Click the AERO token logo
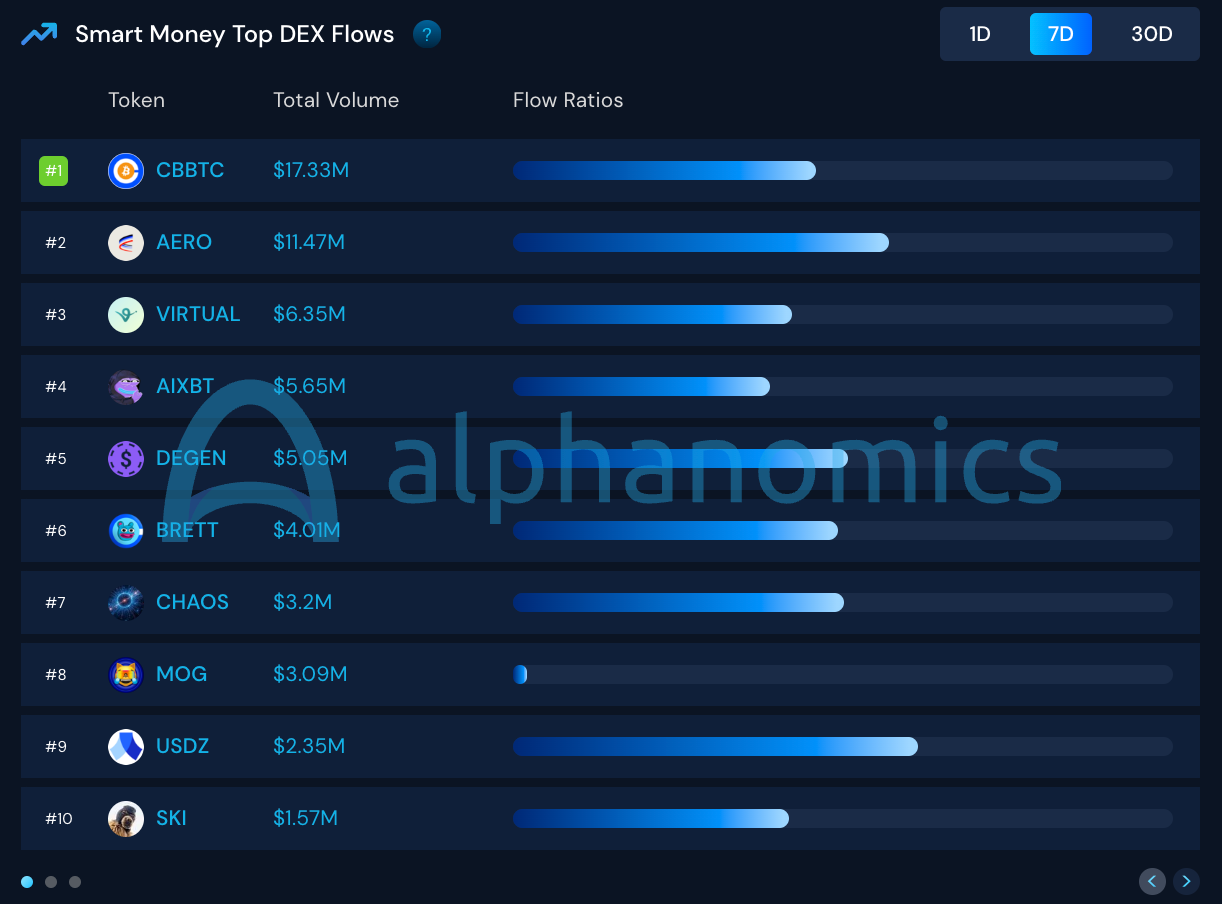This screenshot has height=904, width=1222. (126, 243)
